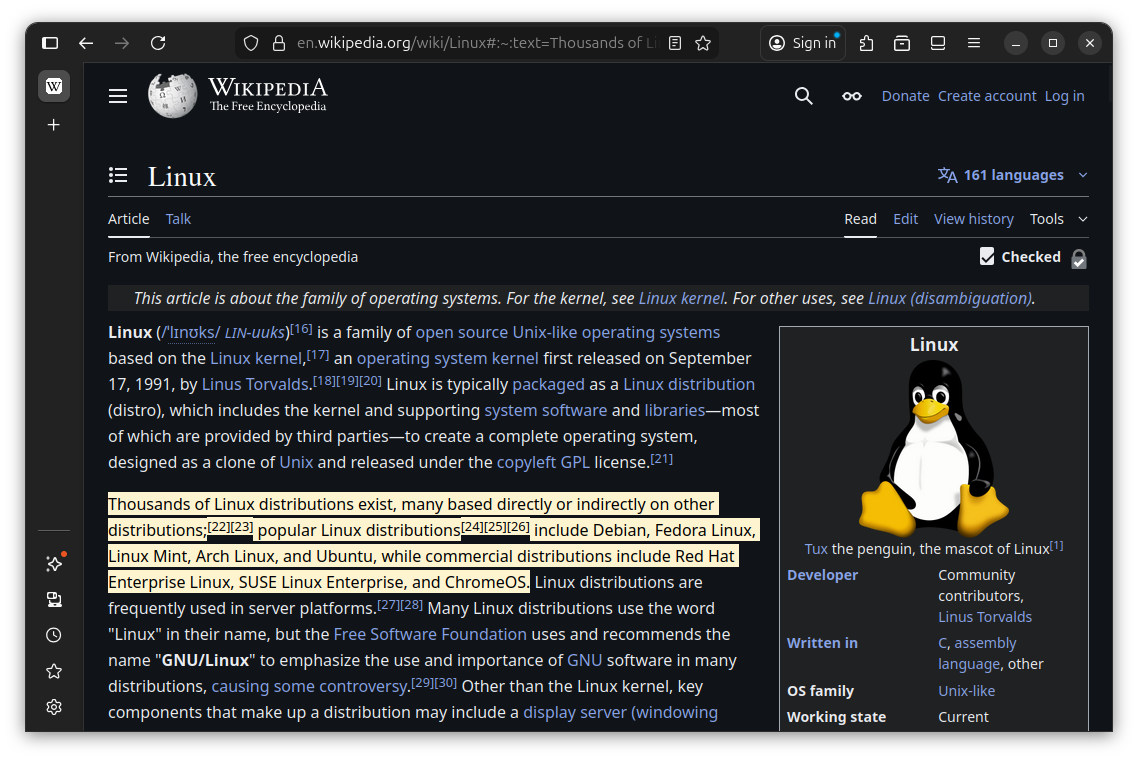
Task: Open the AI chatbot sparkle icon in sidebar
Action: (53, 563)
